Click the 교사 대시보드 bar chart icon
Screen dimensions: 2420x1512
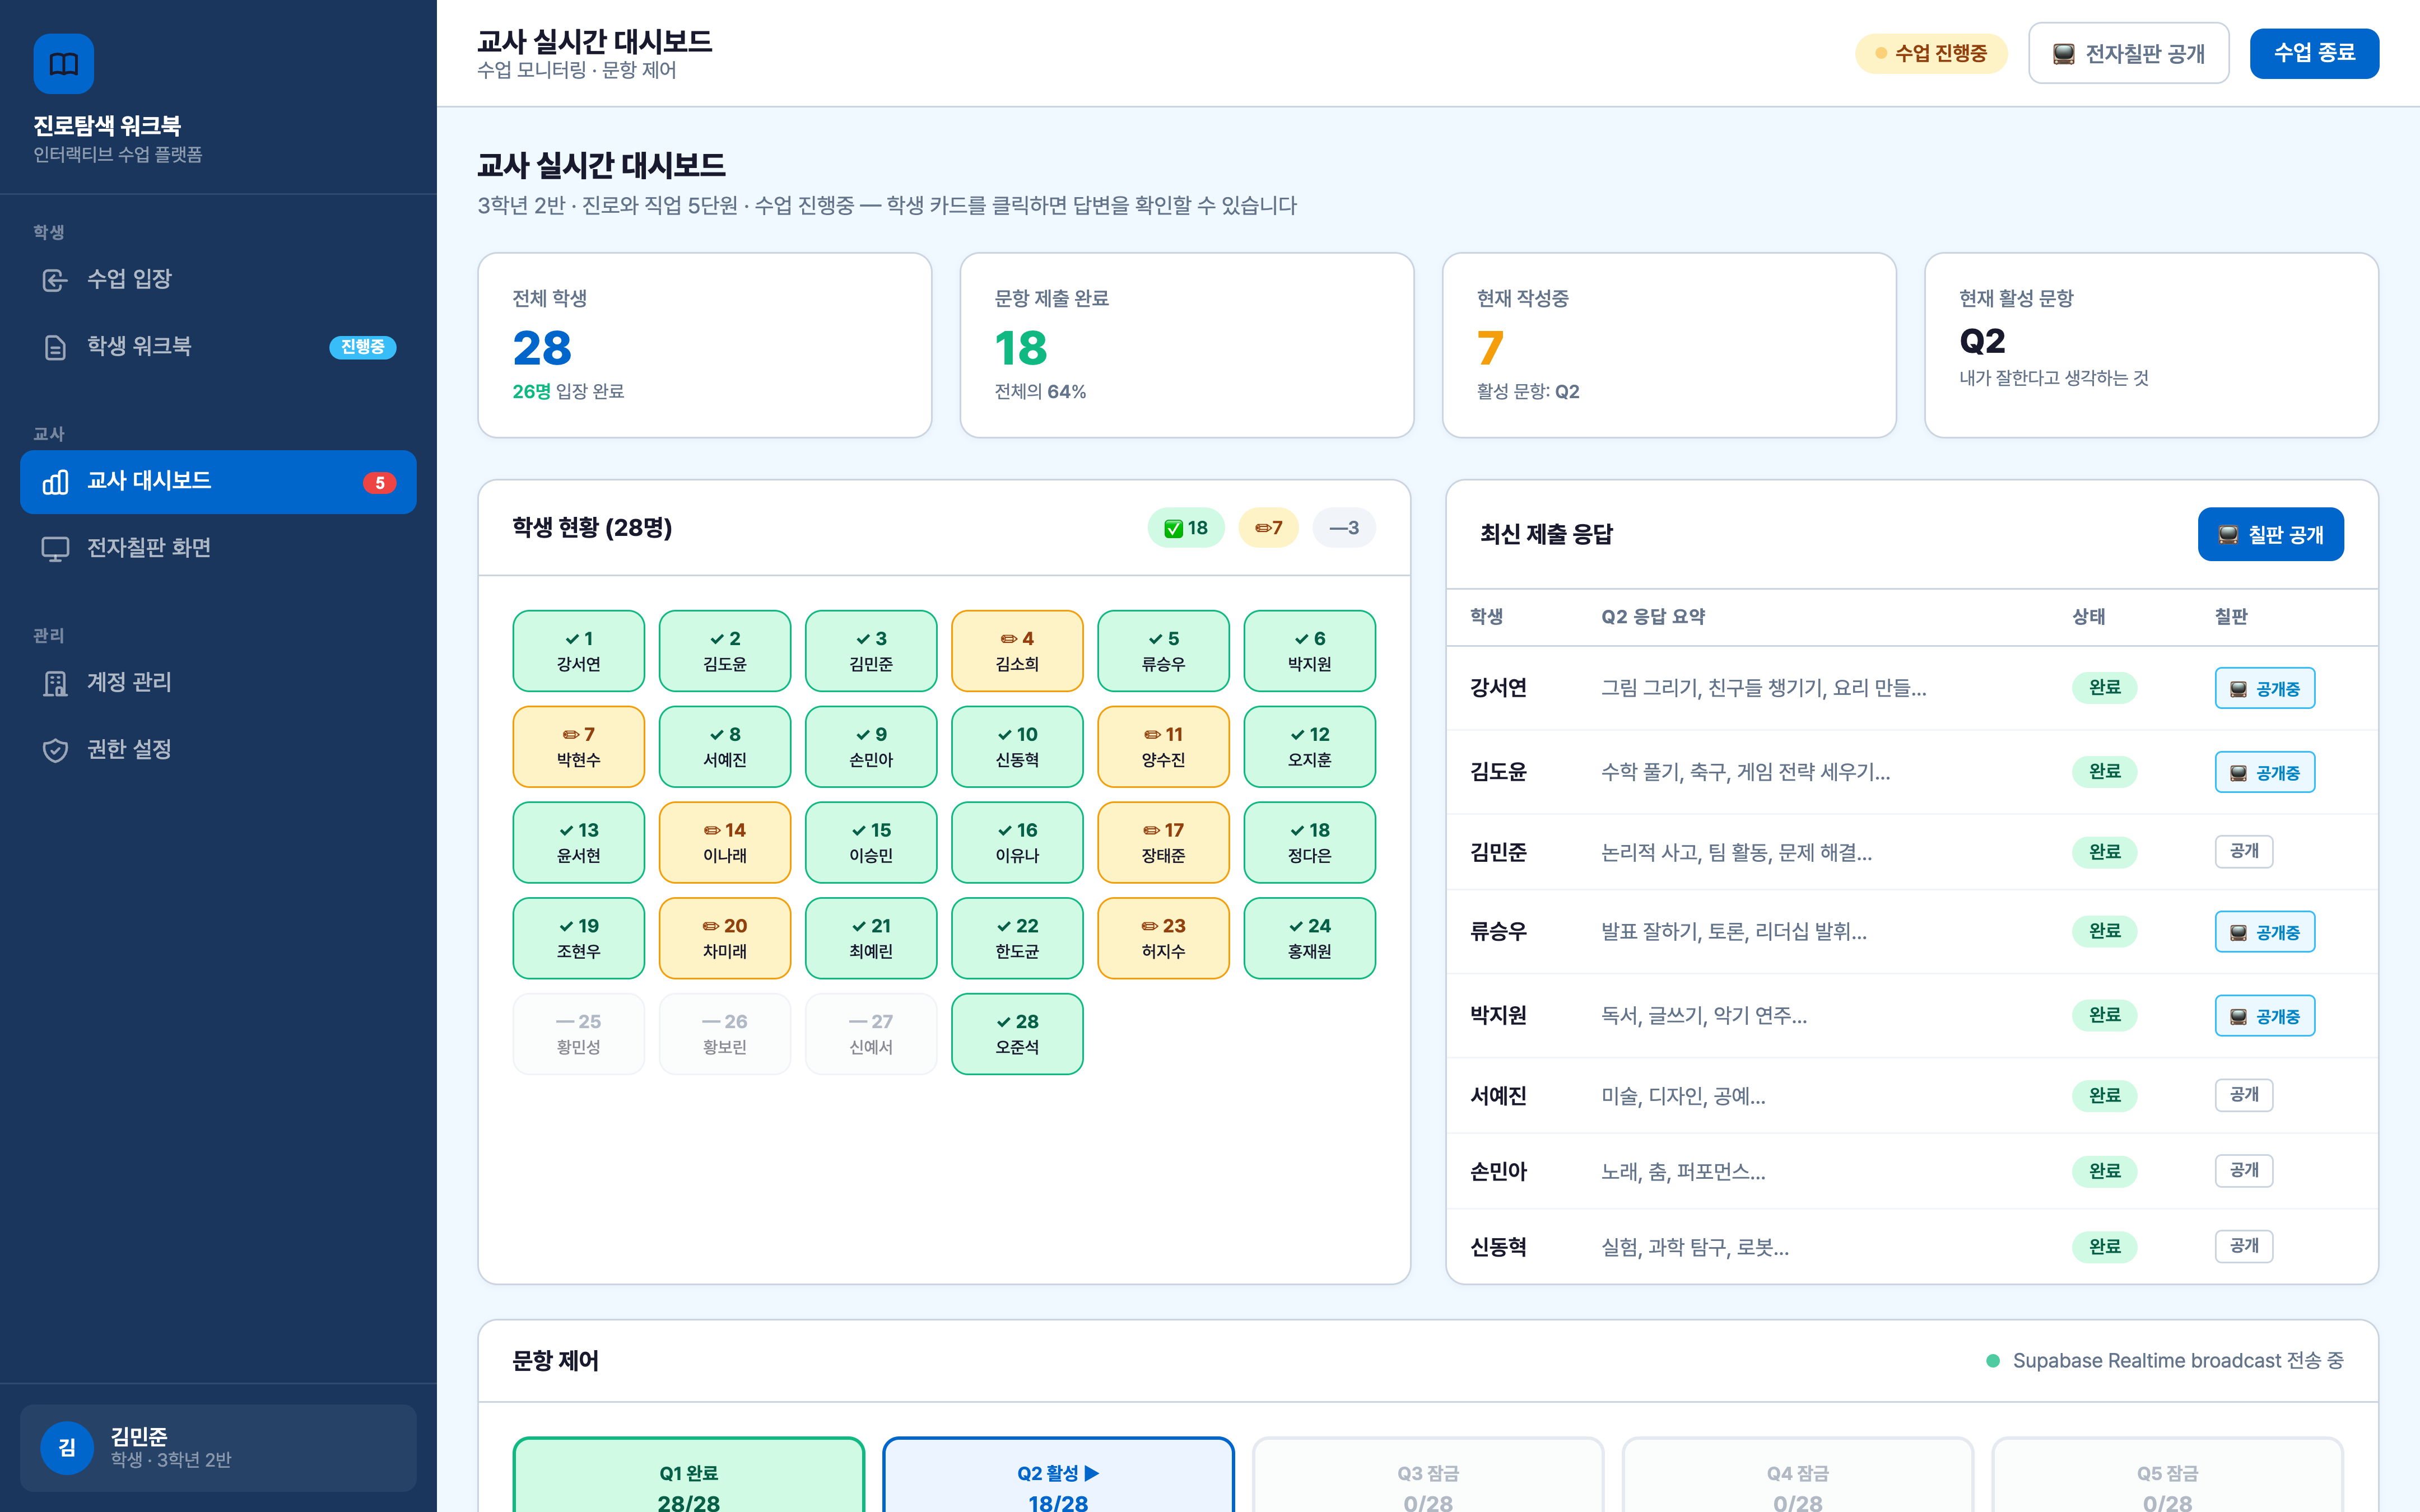pyautogui.click(x=55, y=482)
